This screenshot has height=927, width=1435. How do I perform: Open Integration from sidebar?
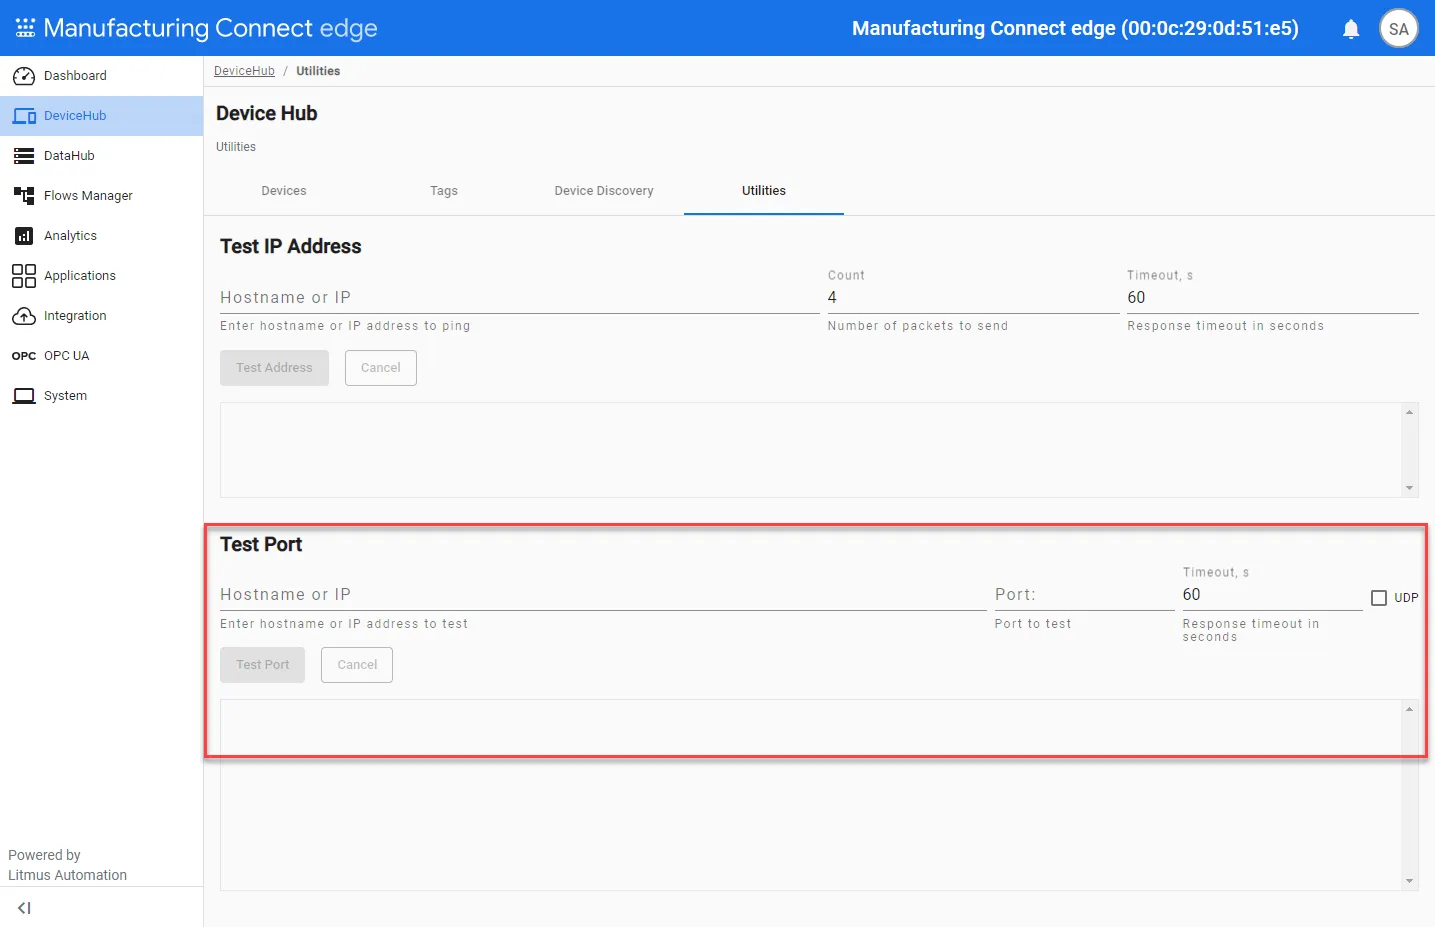coord(101,316)
